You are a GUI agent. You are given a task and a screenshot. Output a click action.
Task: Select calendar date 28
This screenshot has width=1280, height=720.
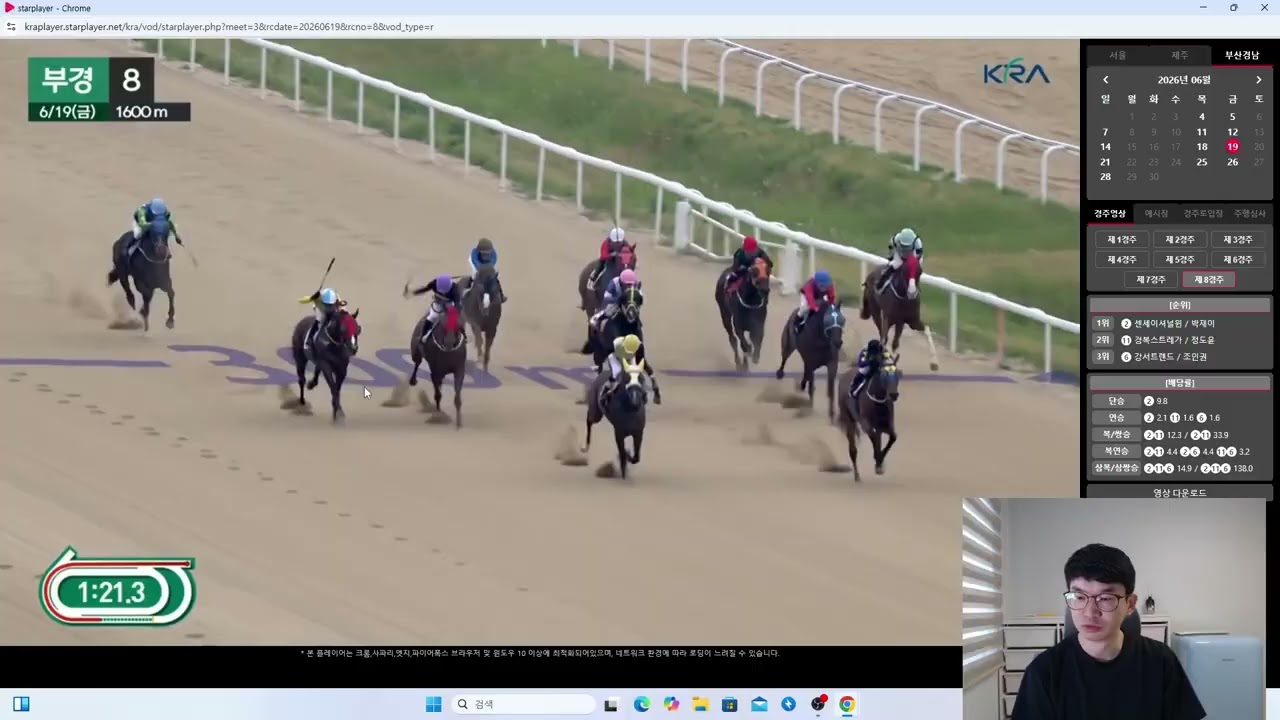coord(1105,177)
